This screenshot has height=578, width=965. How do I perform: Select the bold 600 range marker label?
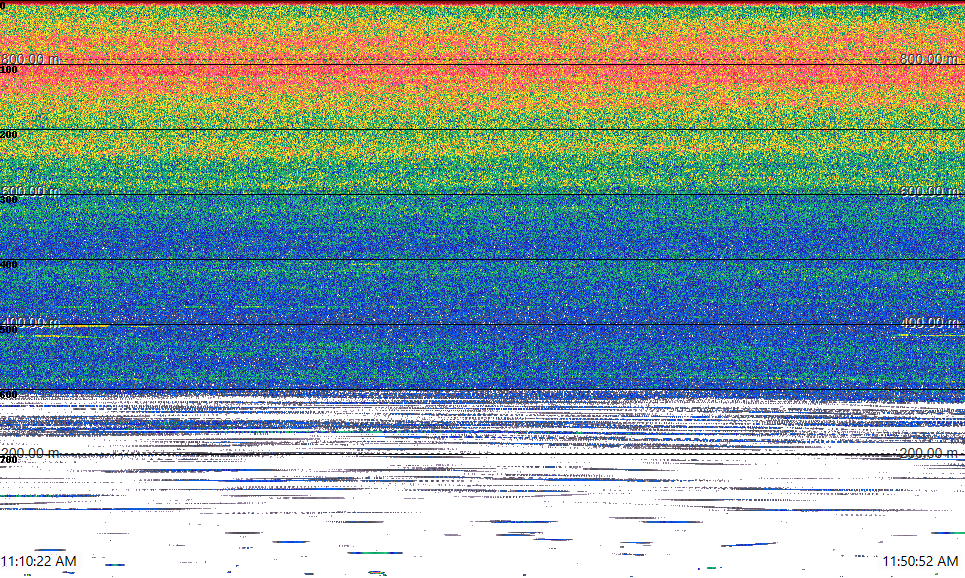click(9, 395)
